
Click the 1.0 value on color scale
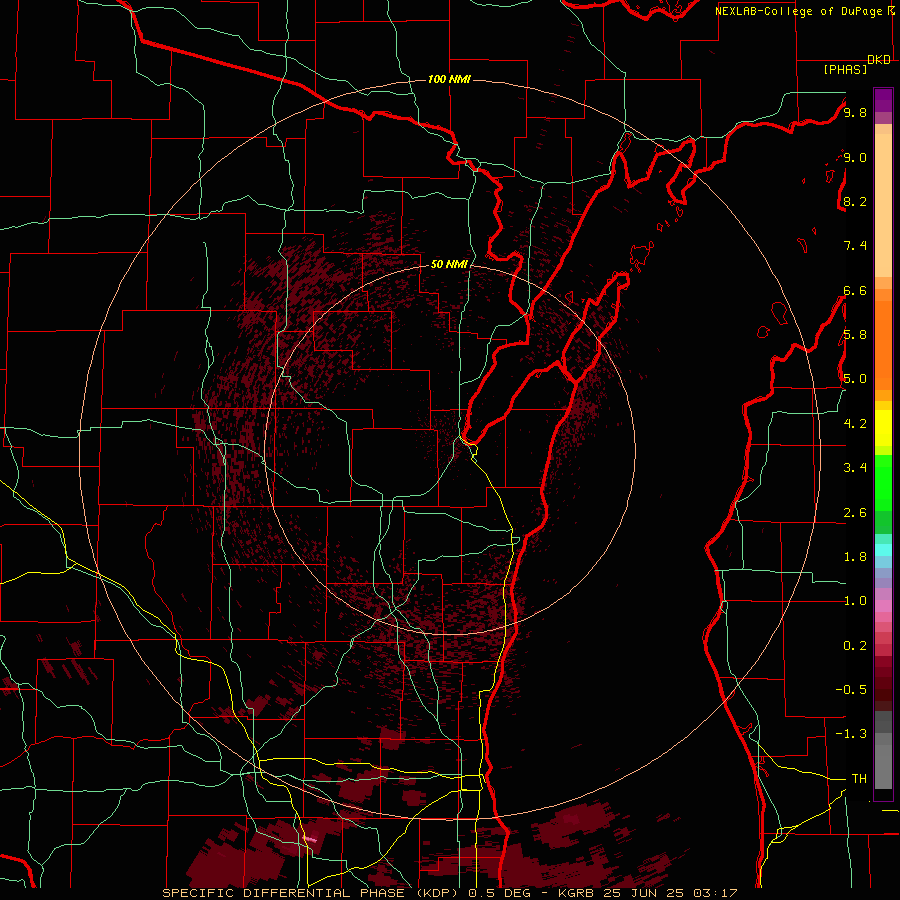(855, 601)
